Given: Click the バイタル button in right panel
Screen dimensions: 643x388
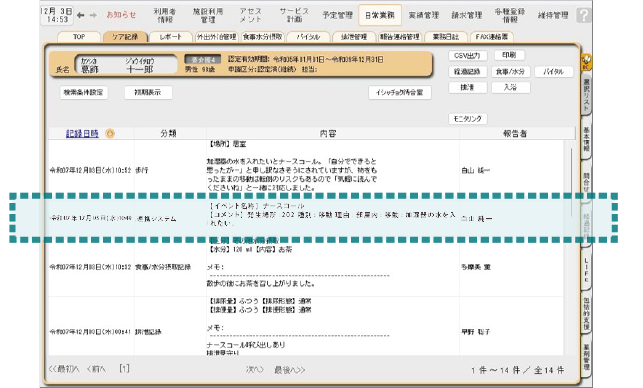Looking at the screenshot, I should [554, 71].
